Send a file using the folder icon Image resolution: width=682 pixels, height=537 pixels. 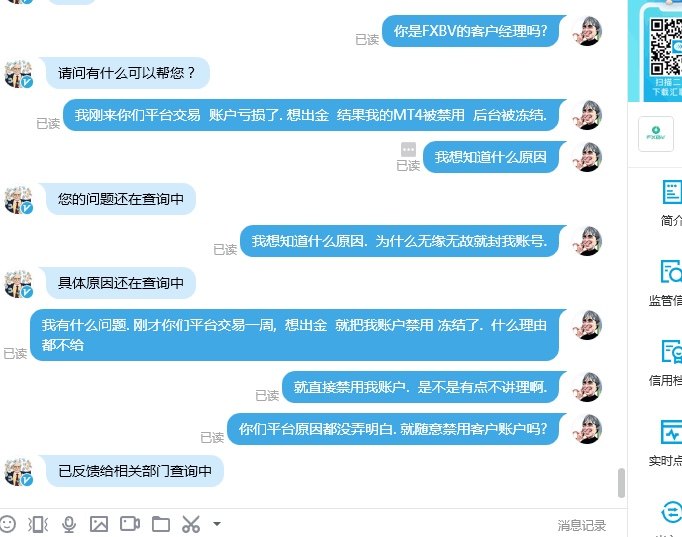(160, 524)
